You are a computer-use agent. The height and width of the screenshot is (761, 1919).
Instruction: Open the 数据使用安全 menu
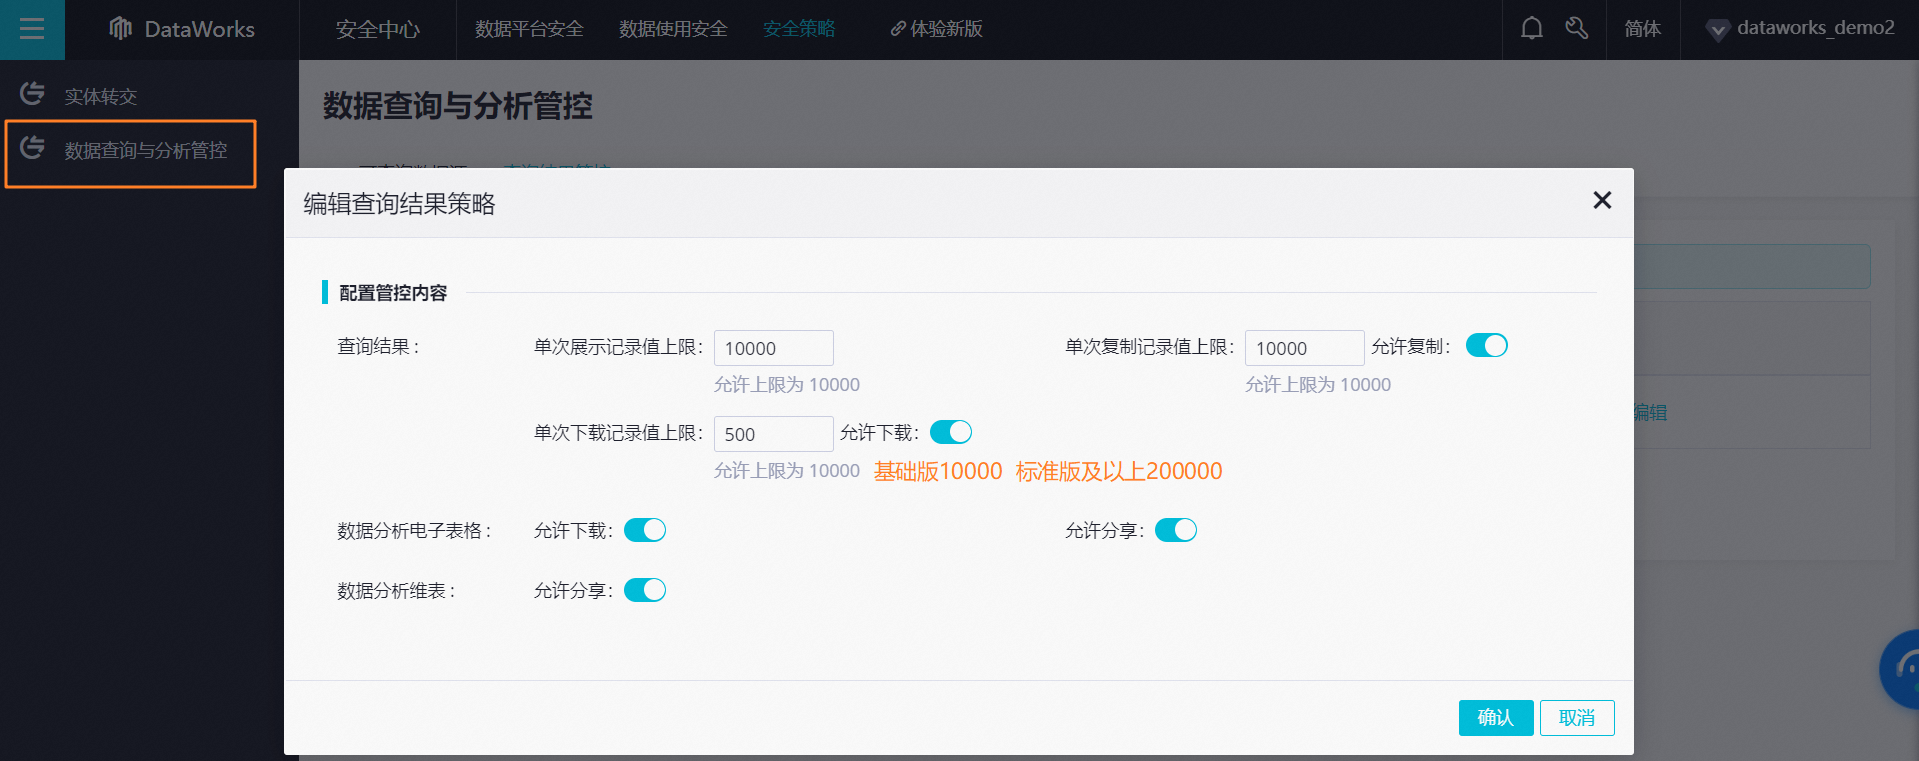point(673,29)
